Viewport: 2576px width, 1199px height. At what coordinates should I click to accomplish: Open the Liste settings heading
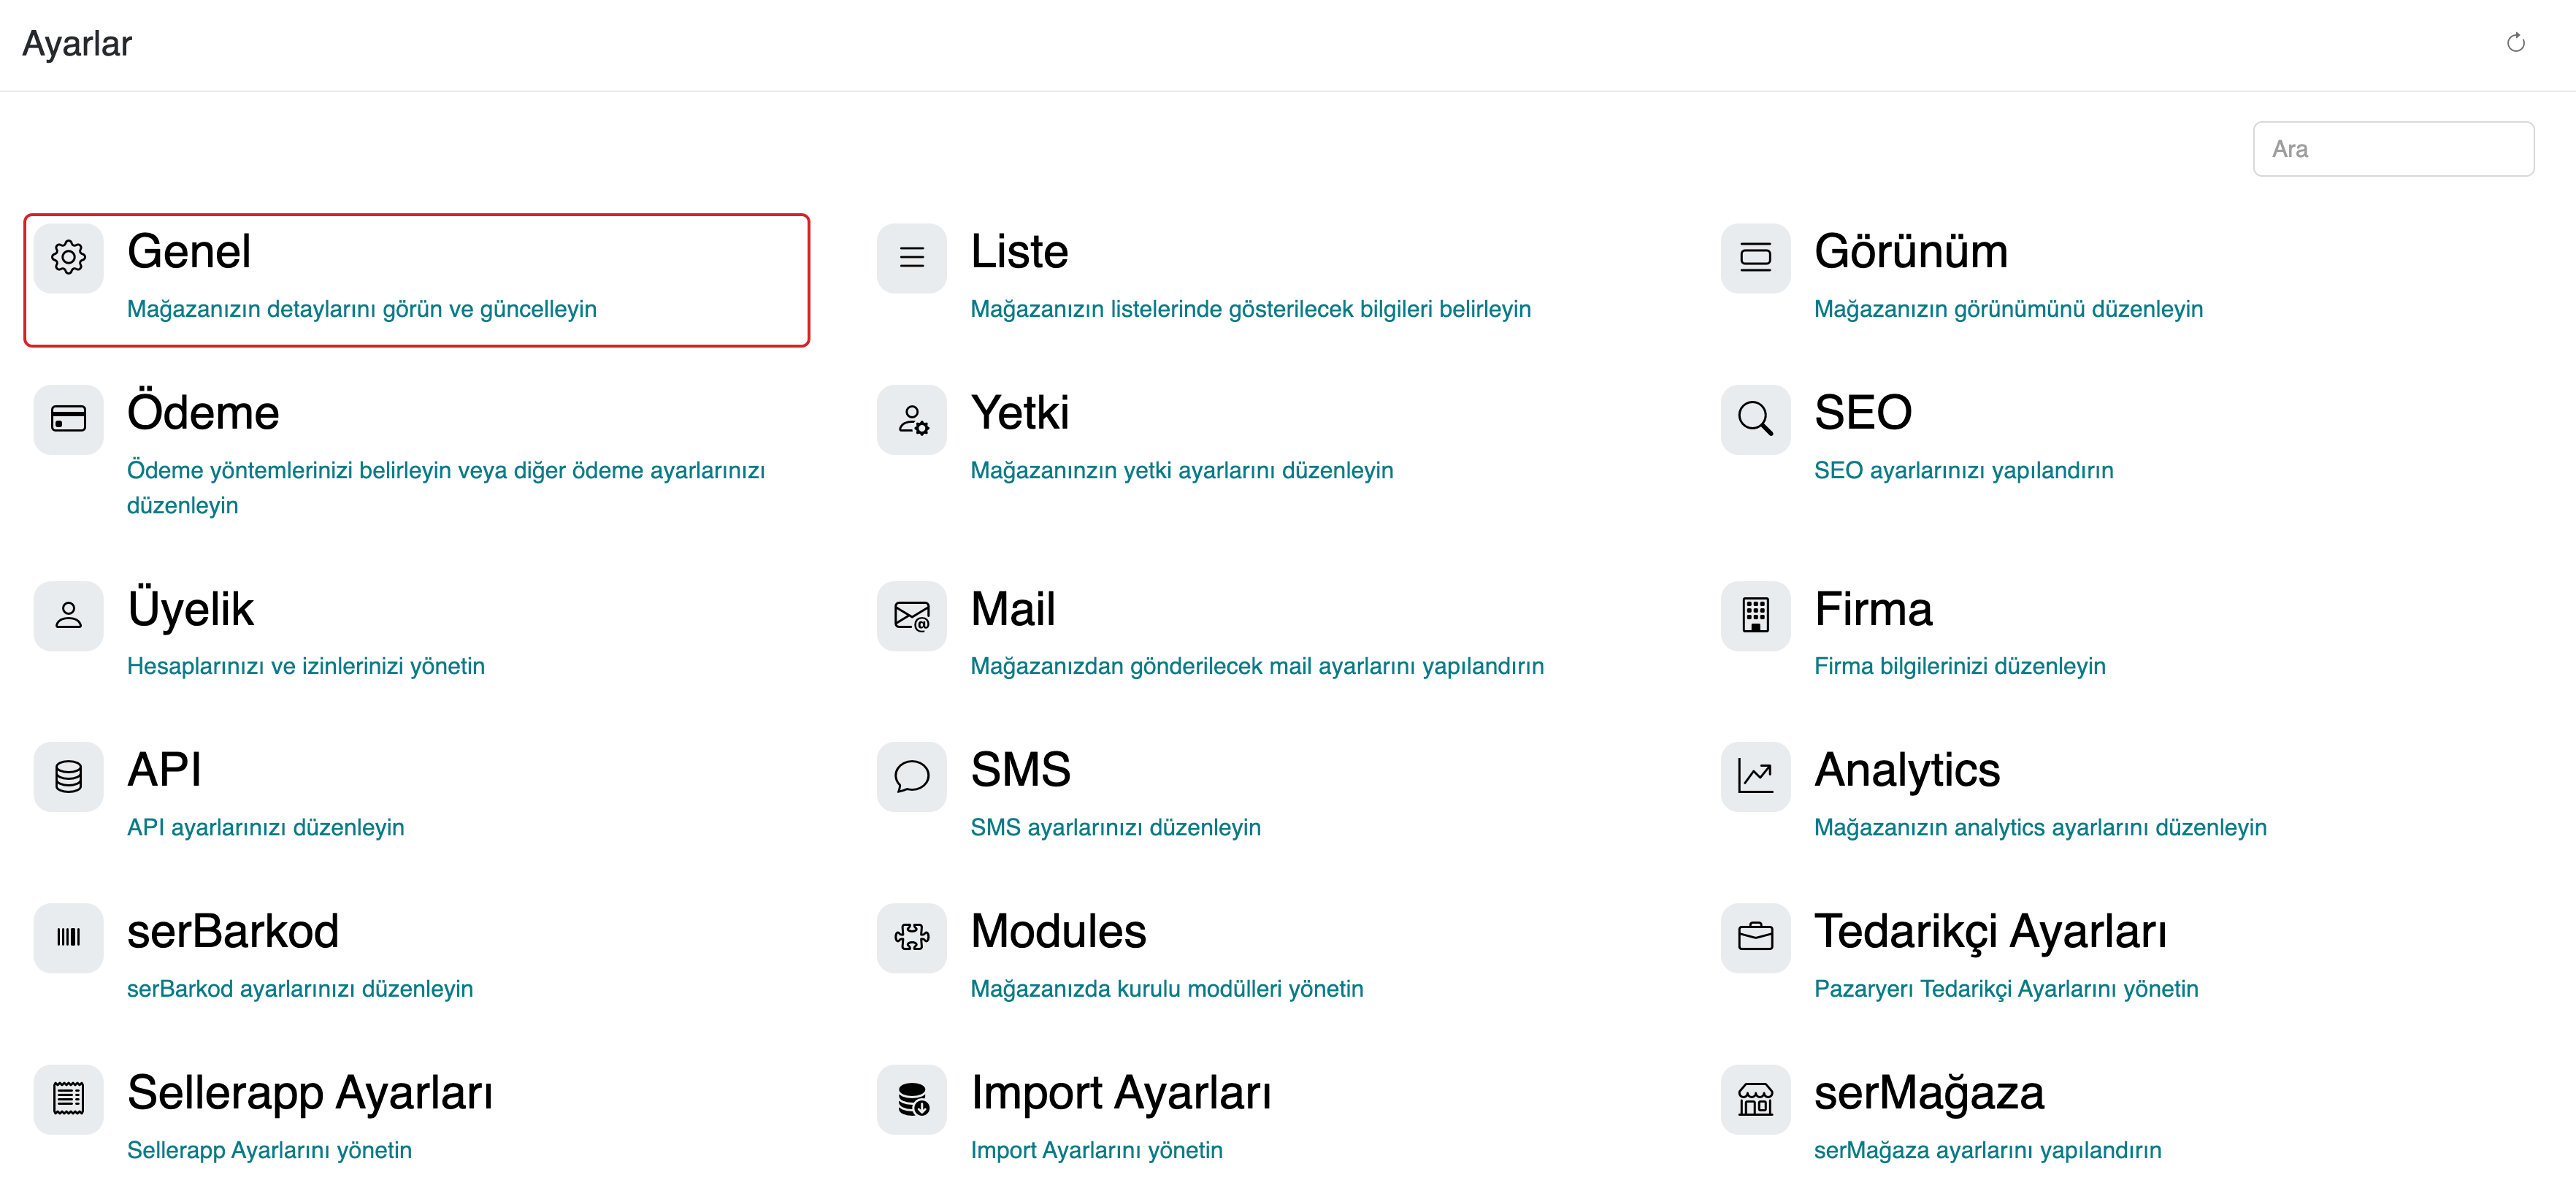pos(1019,252)
